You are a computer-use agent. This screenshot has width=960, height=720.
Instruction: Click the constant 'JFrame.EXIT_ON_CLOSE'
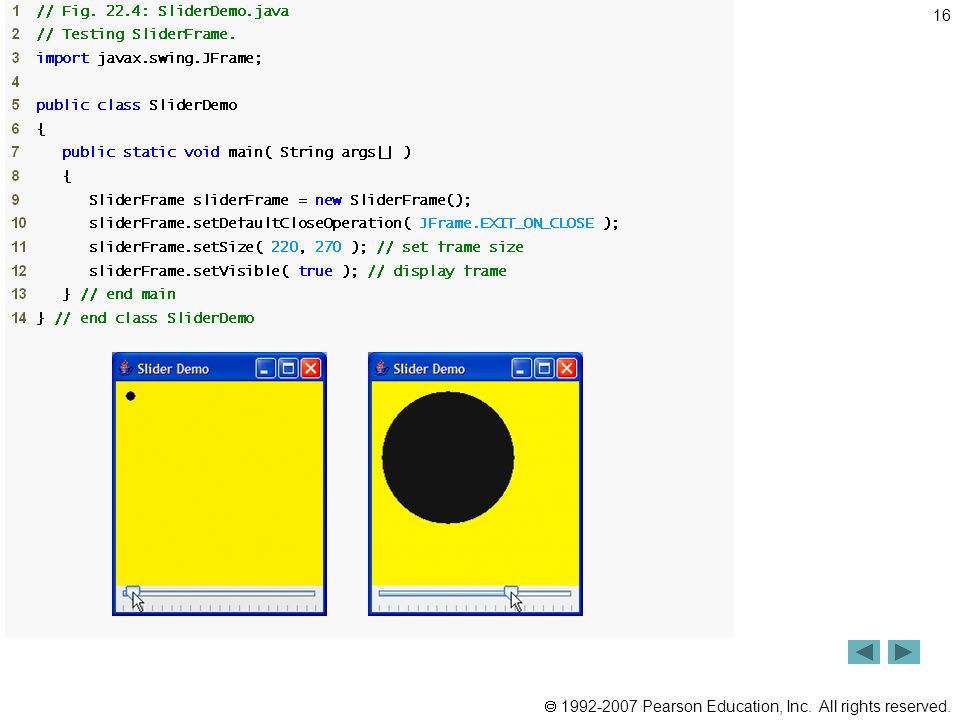click(506, 223)
